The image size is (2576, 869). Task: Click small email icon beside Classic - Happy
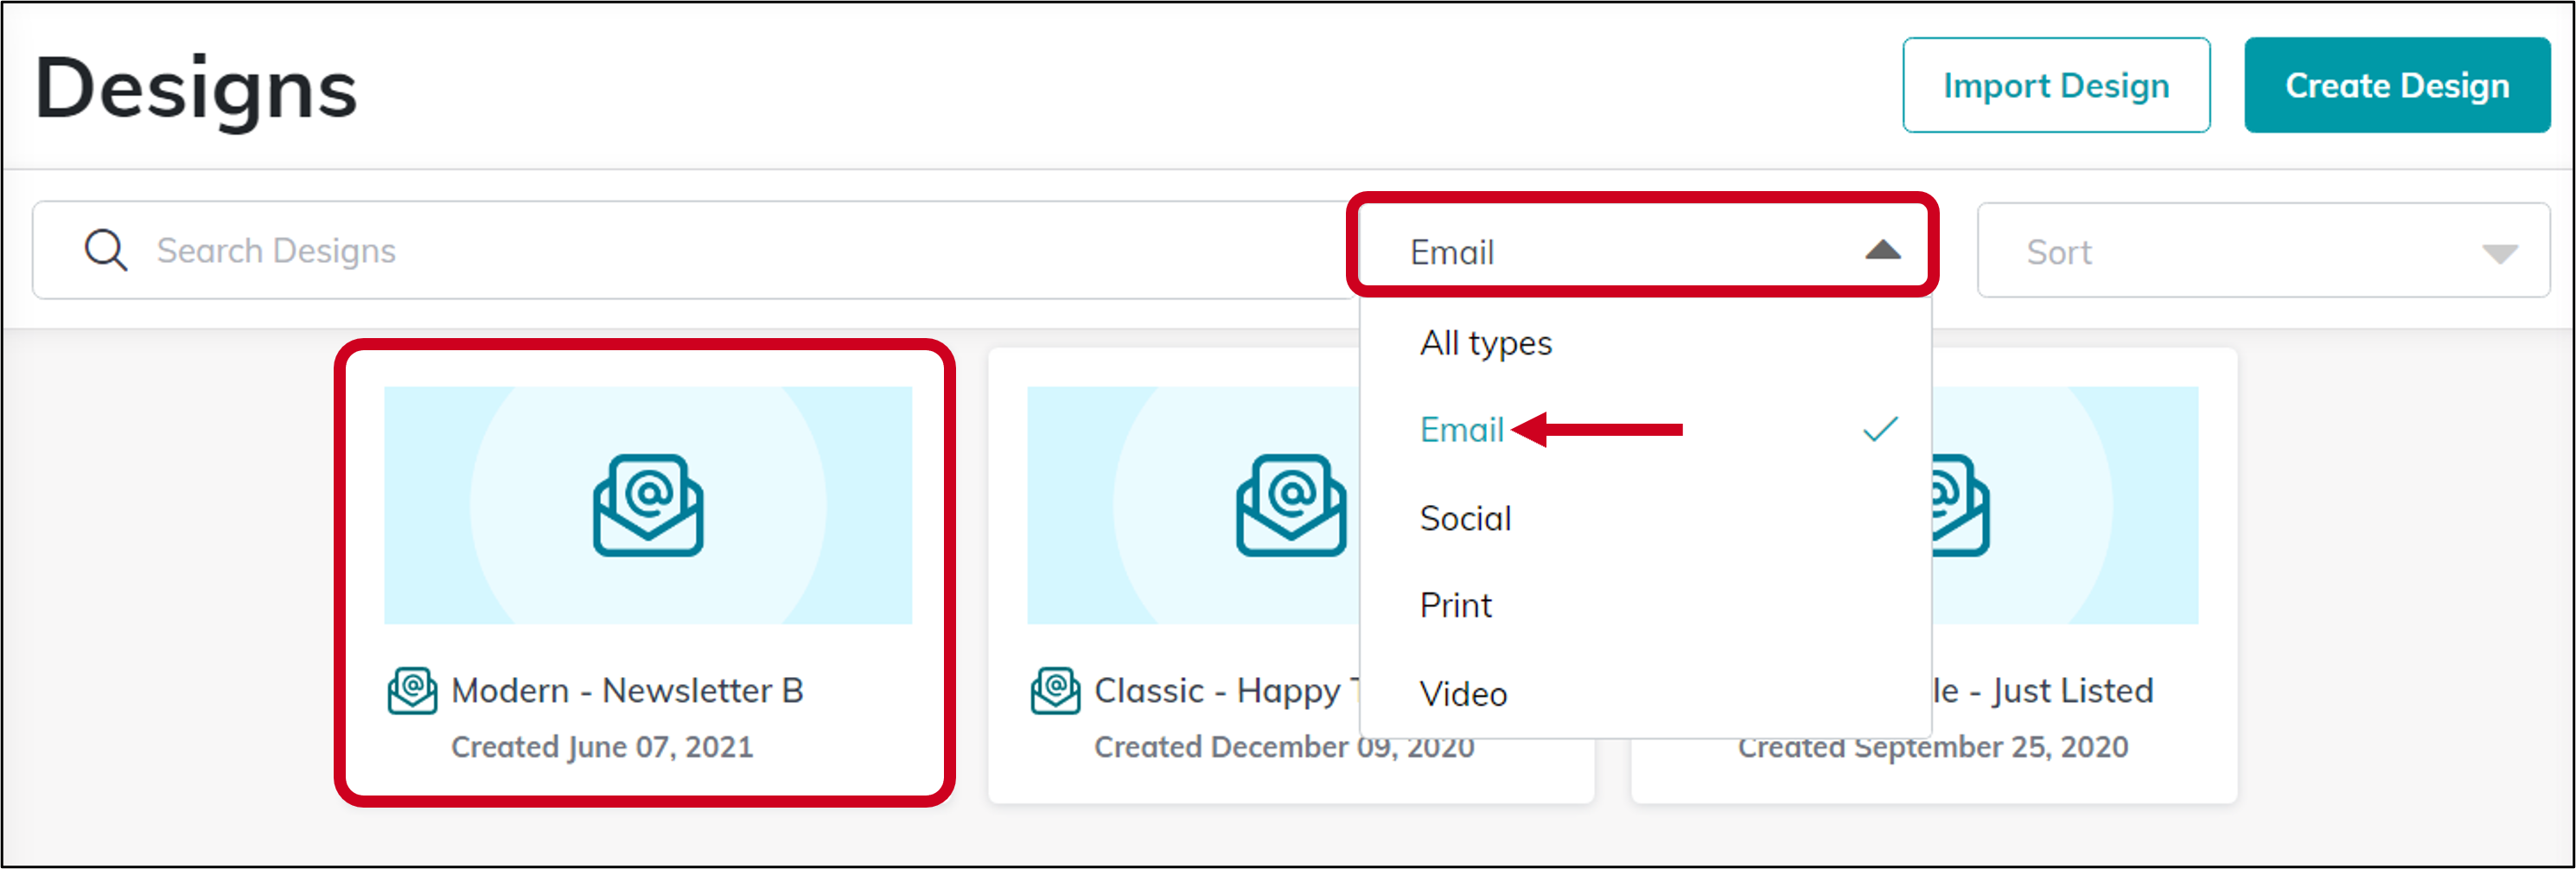pos(1055,691)
